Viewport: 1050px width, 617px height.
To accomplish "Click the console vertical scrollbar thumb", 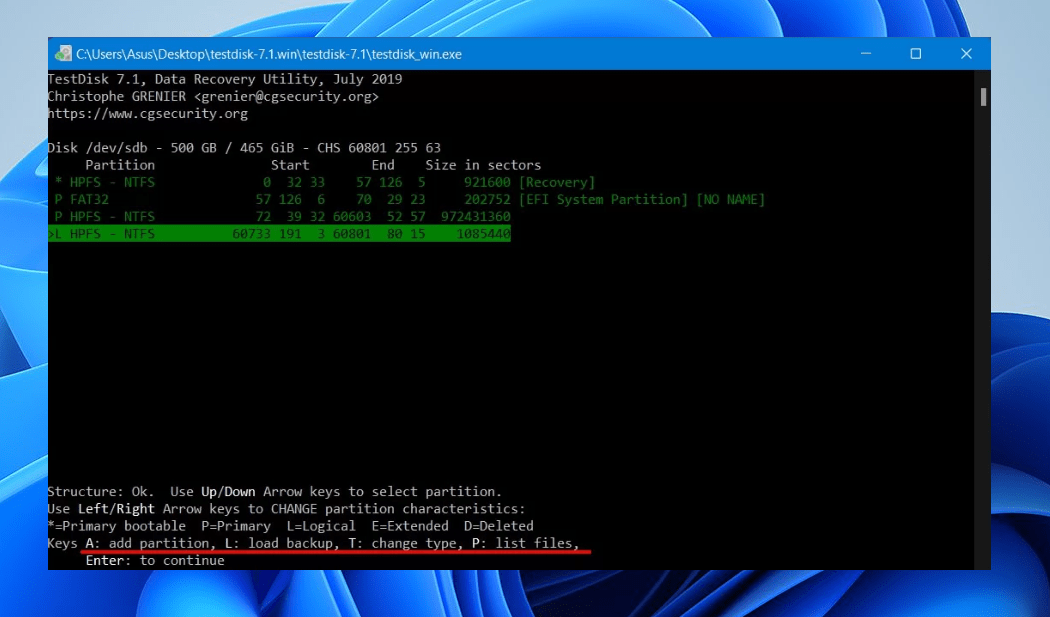I will point(983,97).
